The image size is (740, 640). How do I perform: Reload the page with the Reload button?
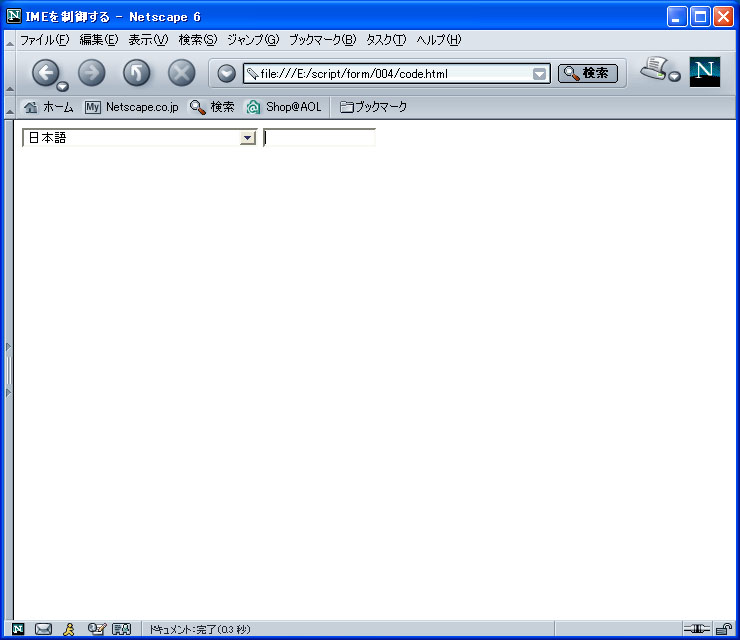pos(136,73)
